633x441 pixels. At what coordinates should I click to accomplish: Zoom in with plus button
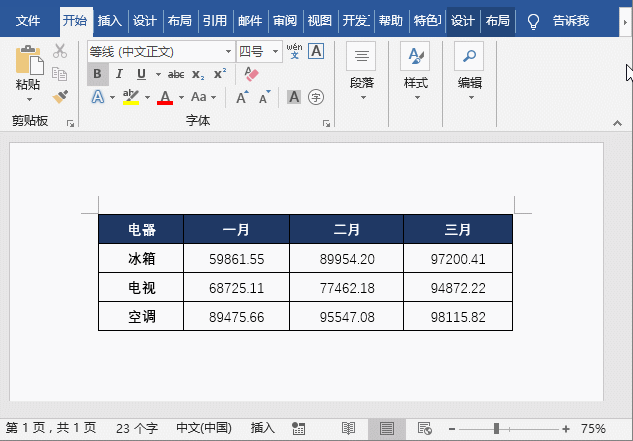pos(566,429)
